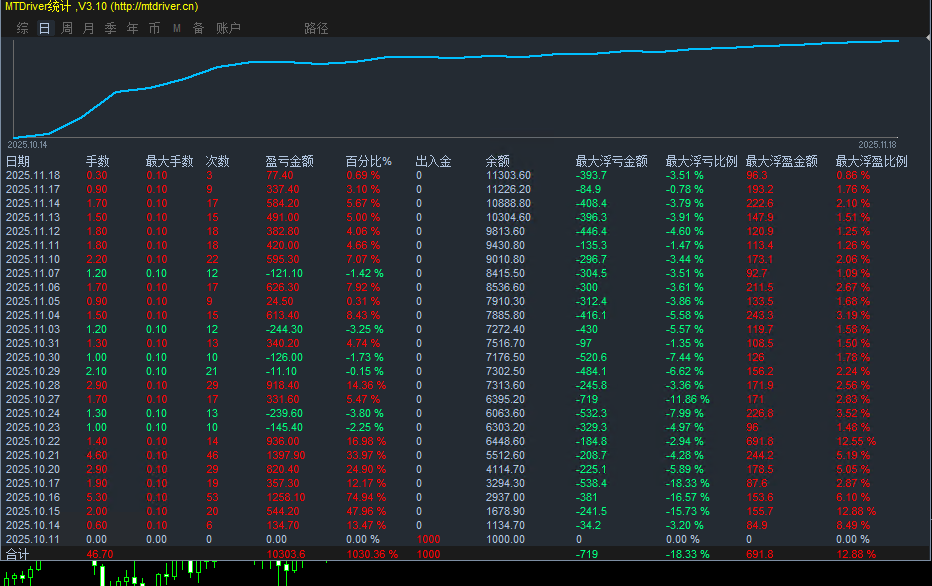Click the 路径 path button
This screenshot has height=586, width=932.
coord(316,28)
